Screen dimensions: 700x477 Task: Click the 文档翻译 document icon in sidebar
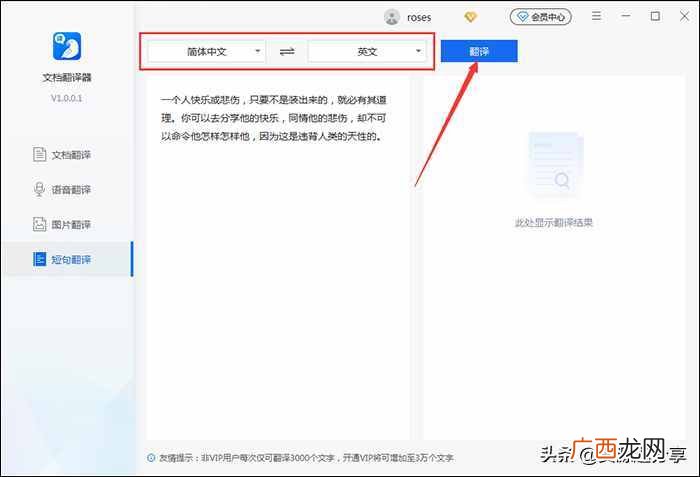coord(39,155)
